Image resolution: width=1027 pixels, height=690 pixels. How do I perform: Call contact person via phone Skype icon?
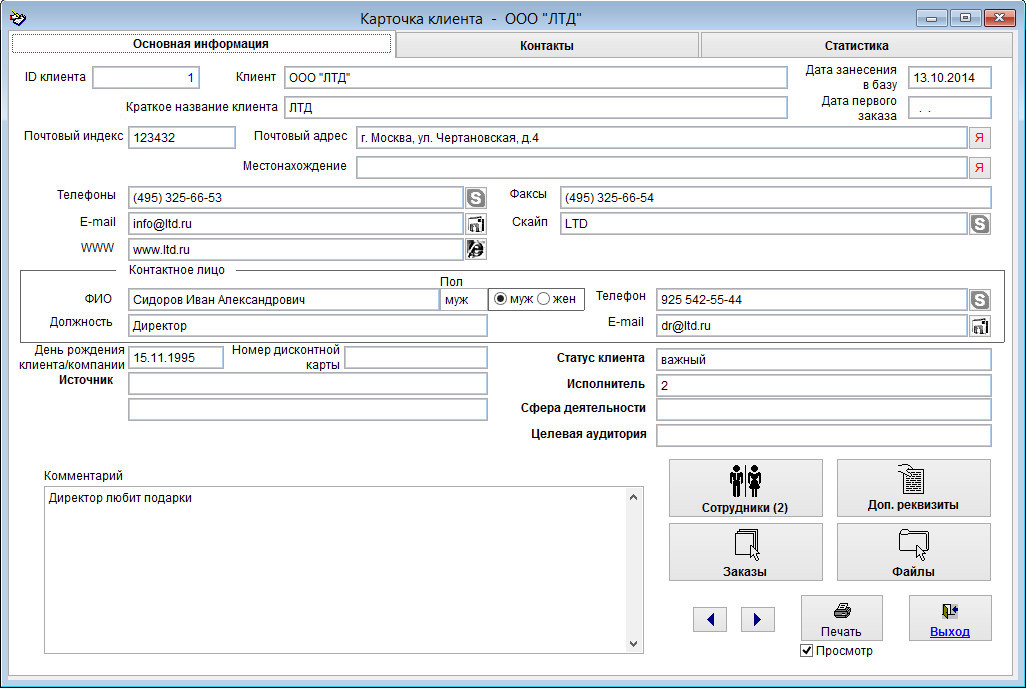pyautogui.click(x=980, y=299)
